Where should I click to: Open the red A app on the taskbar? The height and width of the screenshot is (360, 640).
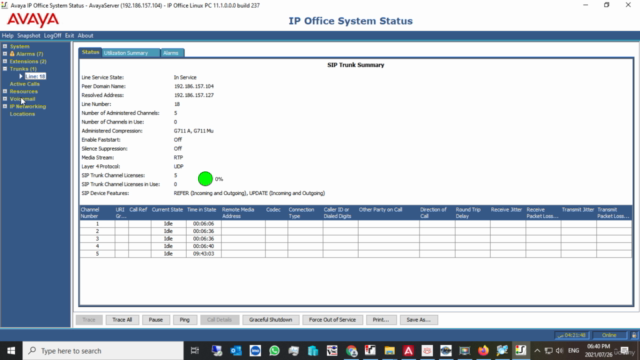pyautogui.click(x=409, y=351)
